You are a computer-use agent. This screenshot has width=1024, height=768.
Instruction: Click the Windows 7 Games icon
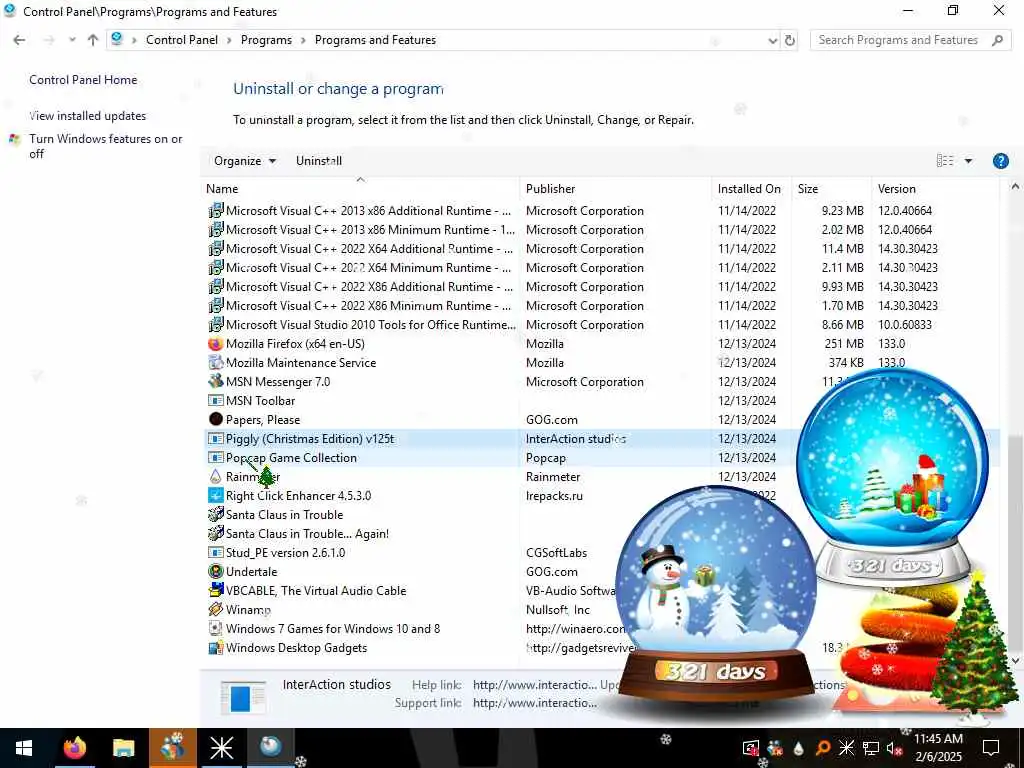pyautogui.click(x=216, y=628)
